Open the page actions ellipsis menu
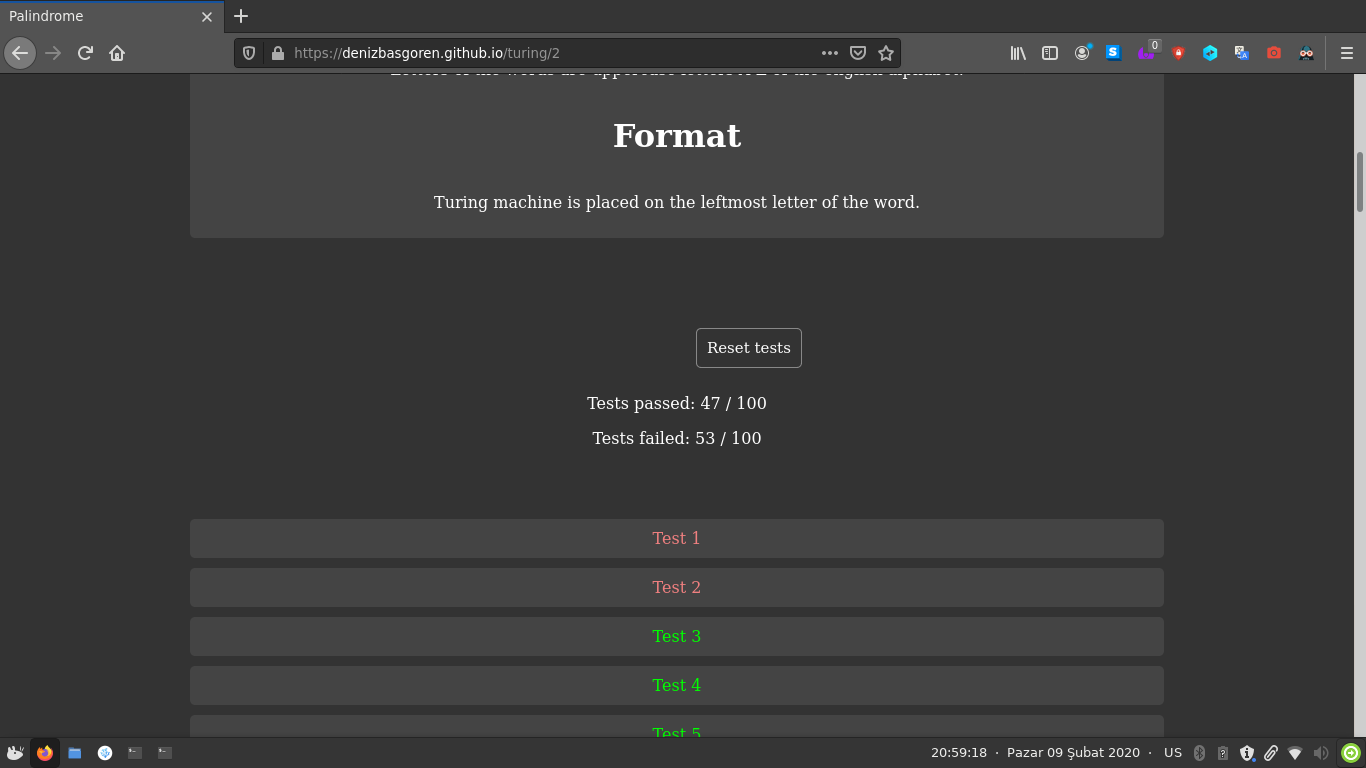This screenshot has width=1366, height=768. (829, 53)
